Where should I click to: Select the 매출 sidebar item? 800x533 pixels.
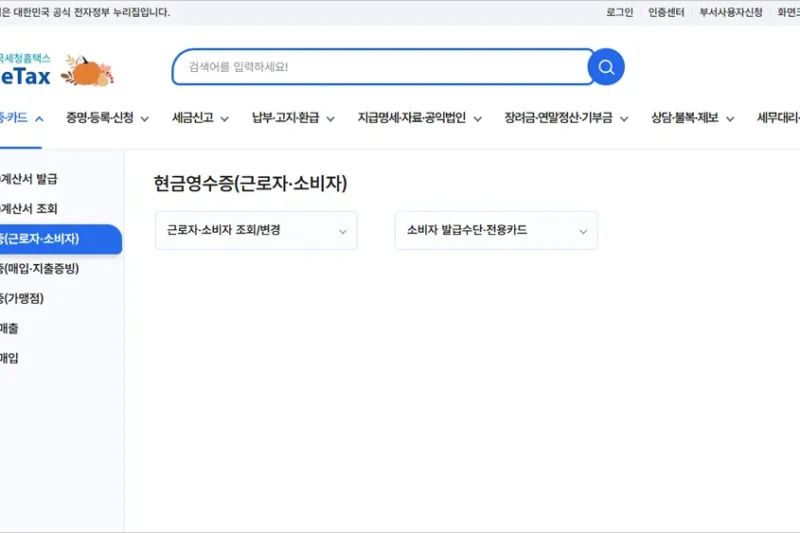tap(9, 328)
